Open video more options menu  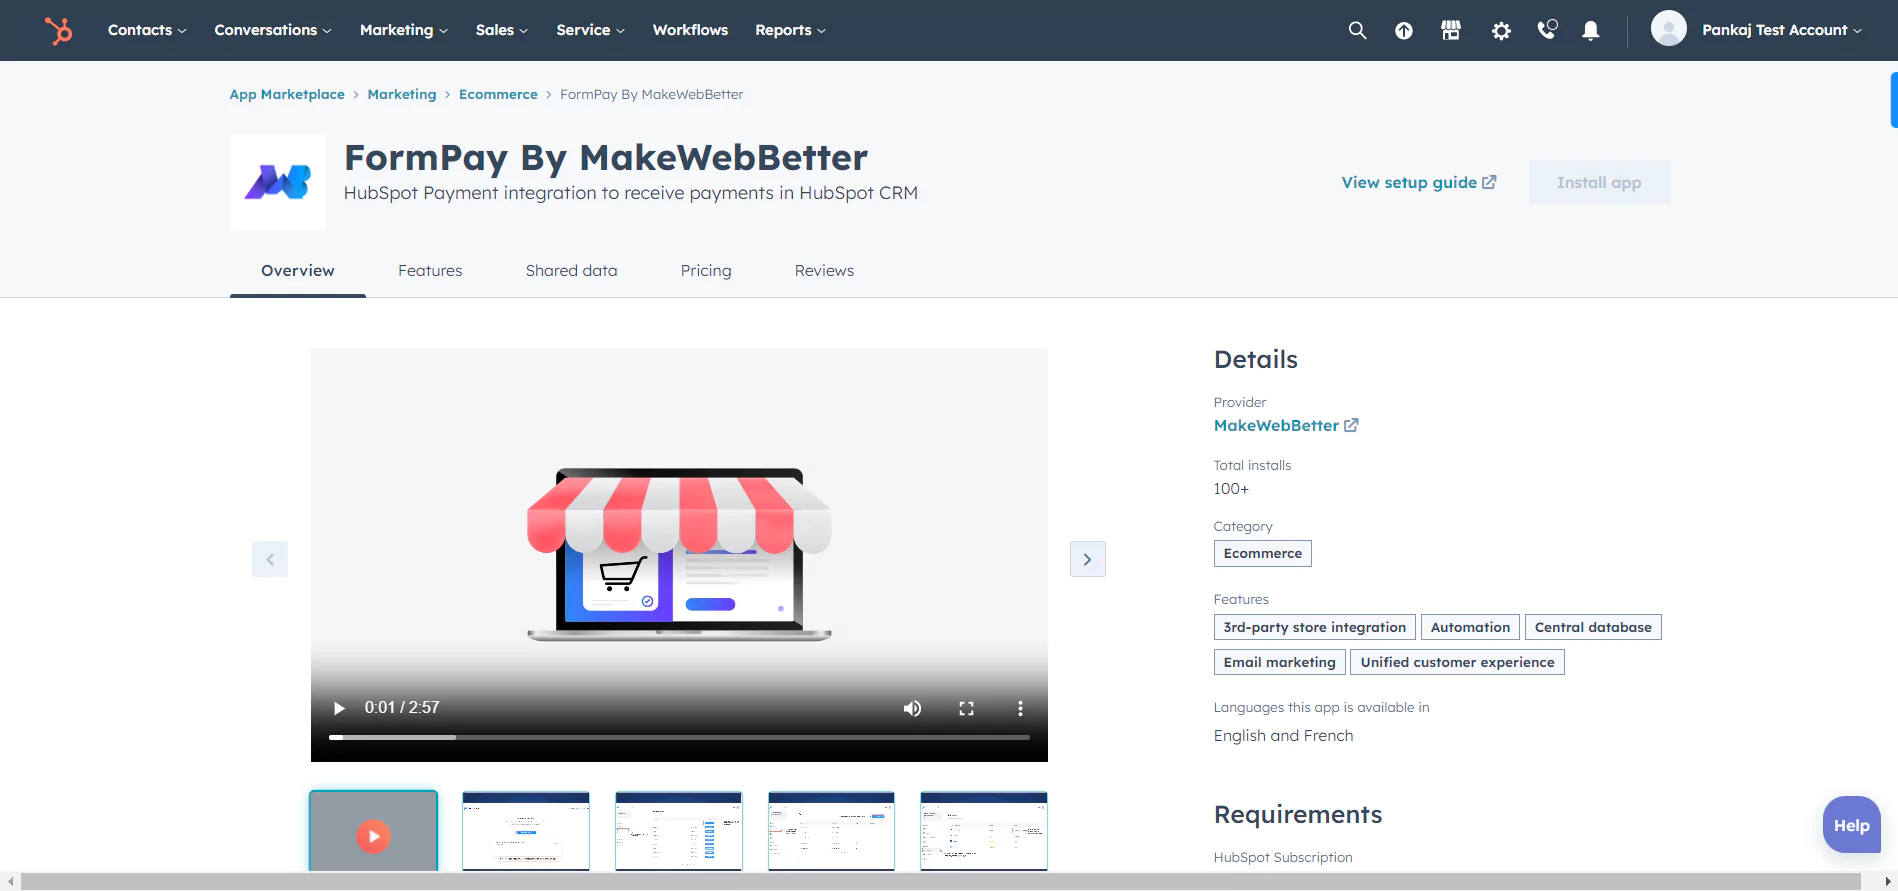1020,708
